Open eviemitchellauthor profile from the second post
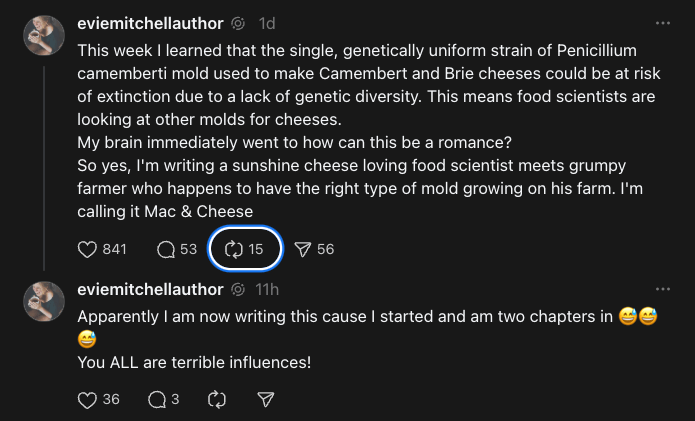The width and height of the screenshot is (695, 421). [x=150, y=290]
